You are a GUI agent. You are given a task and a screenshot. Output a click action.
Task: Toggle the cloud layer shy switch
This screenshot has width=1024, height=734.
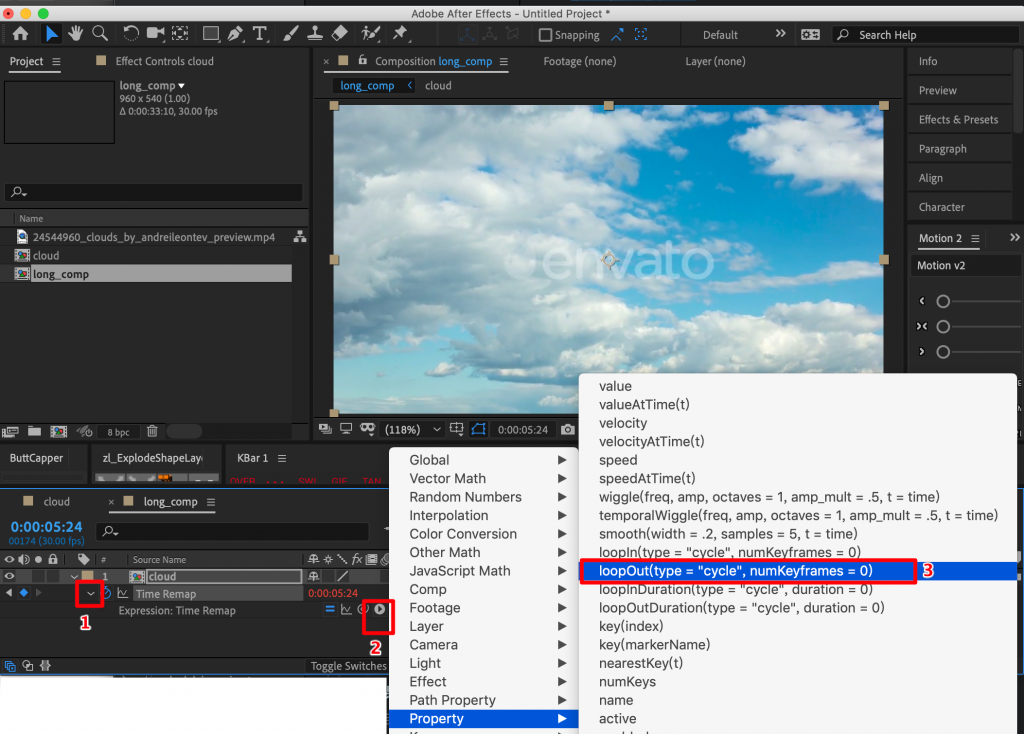click(313, 576)
